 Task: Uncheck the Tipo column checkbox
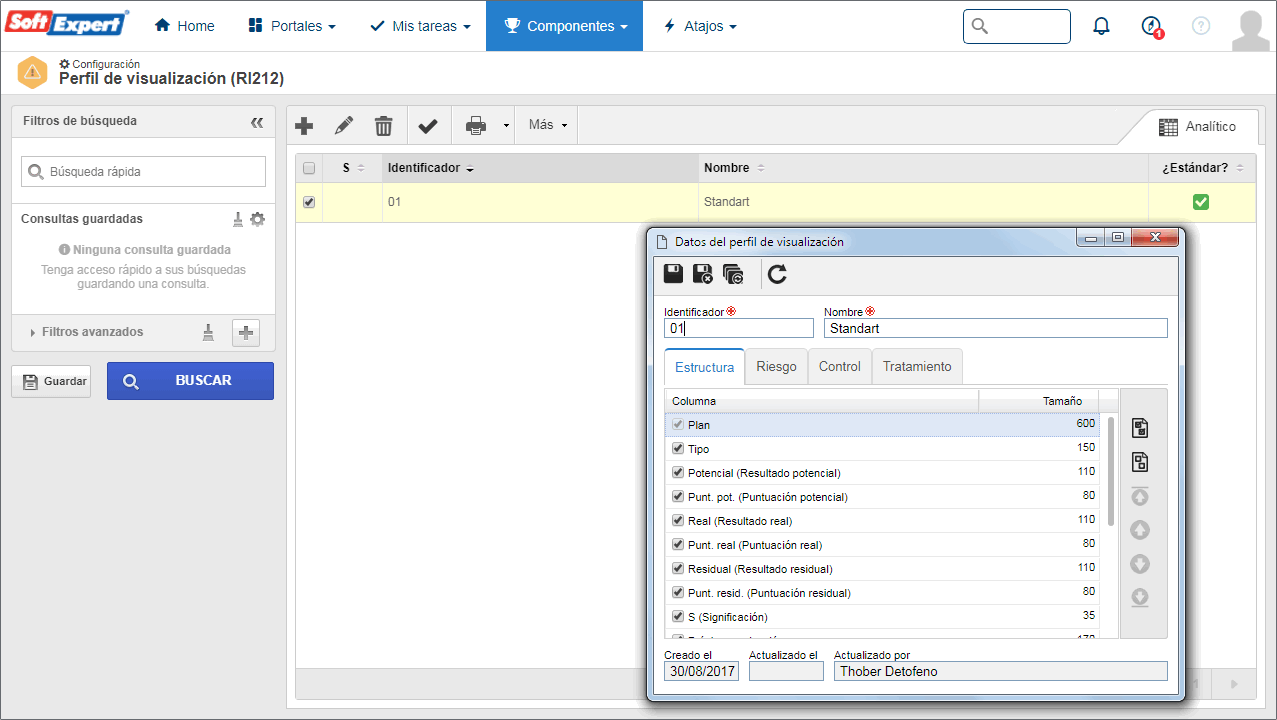[678, 449]
